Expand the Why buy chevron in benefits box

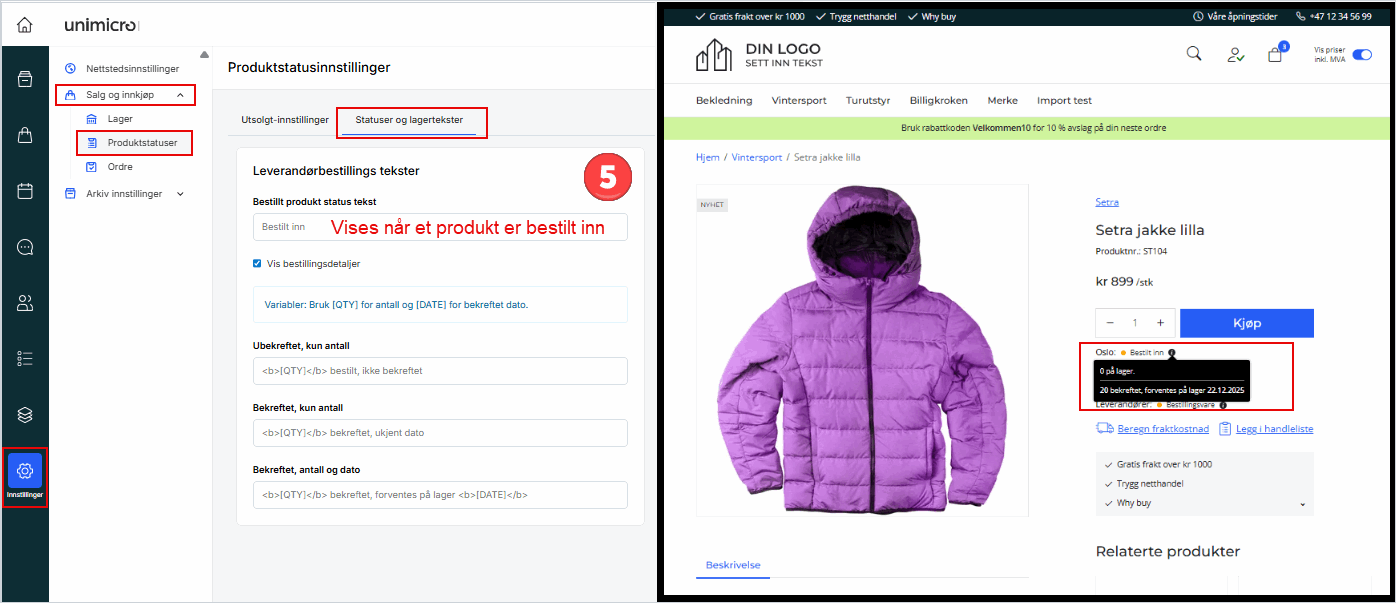click(x=1302, y=504)
